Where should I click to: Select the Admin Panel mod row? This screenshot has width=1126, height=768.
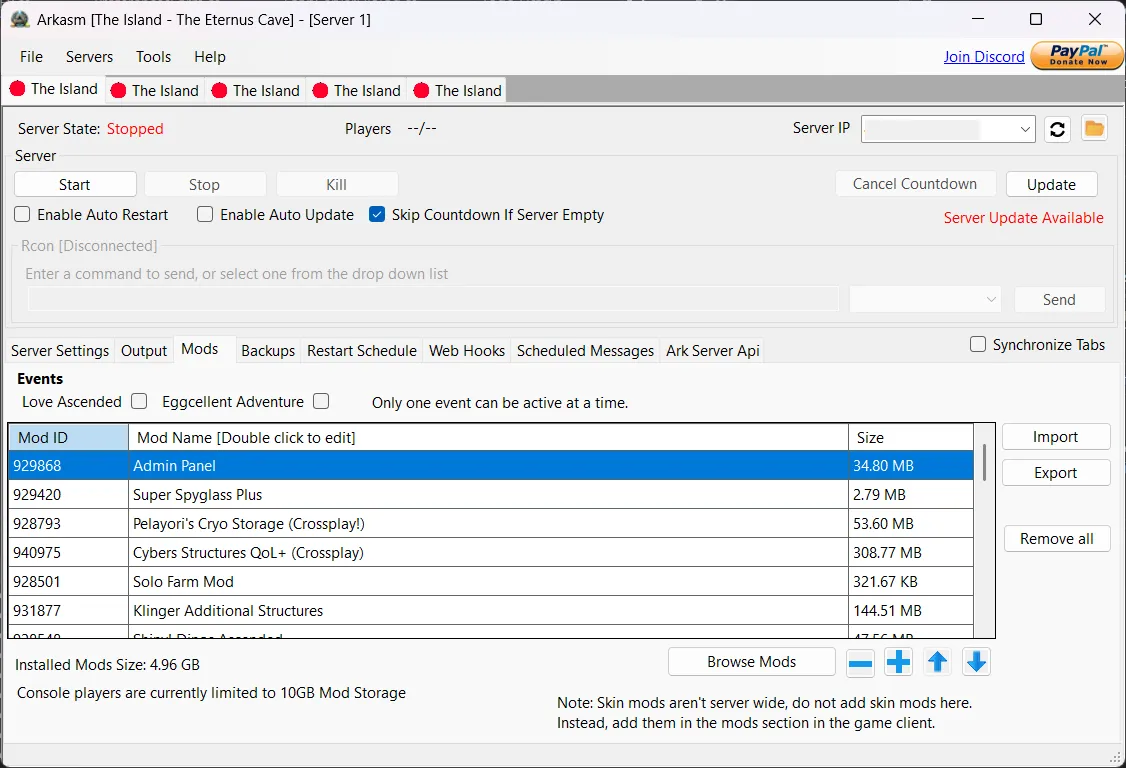point(490,466)
